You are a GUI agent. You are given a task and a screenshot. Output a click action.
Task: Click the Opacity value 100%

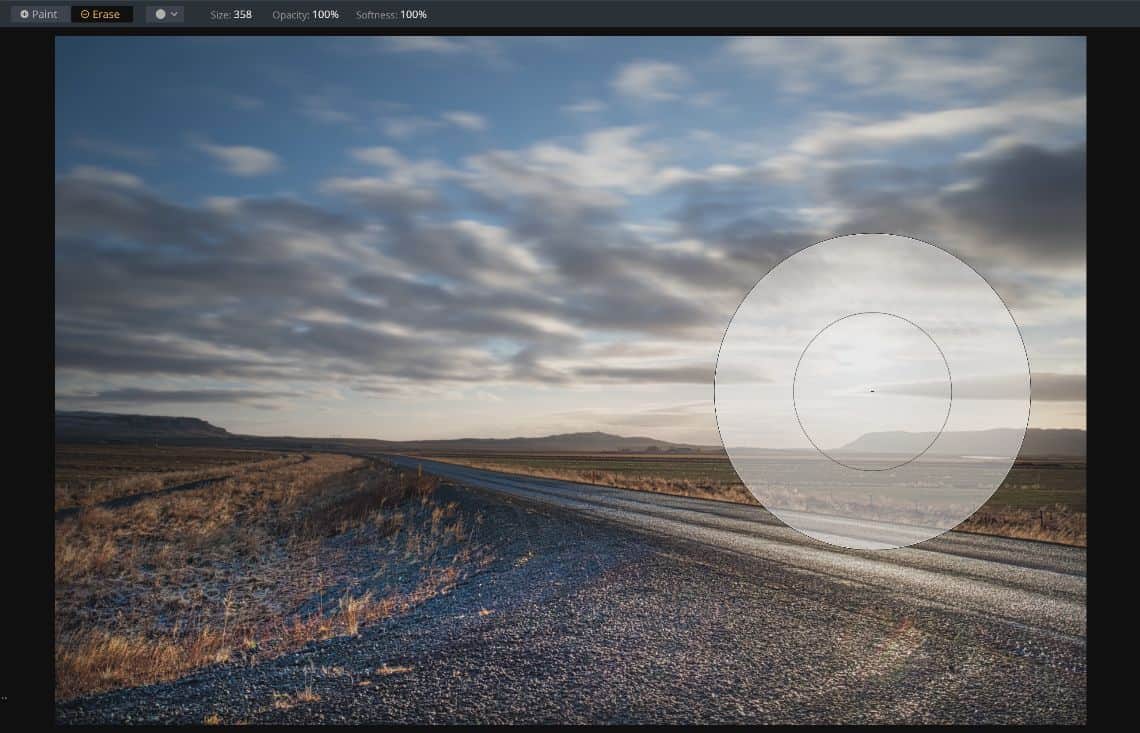(x=326, y=15)
